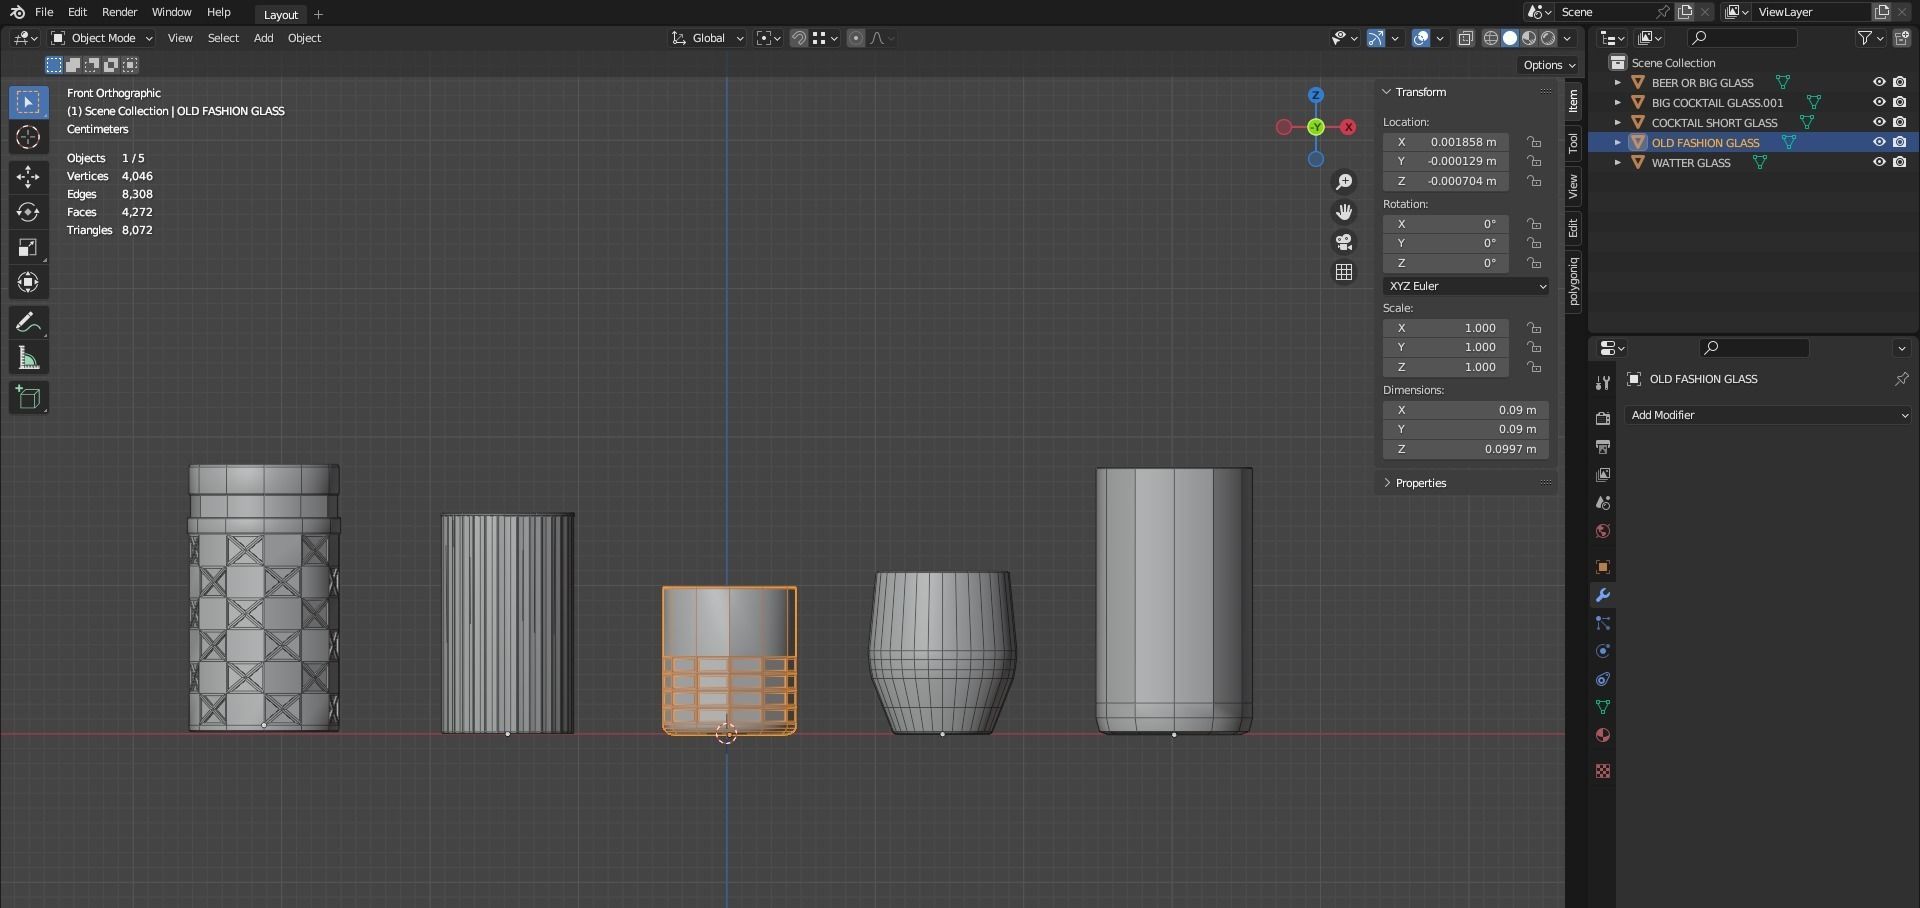Click the zoom viewport magnifier icon
The image size is (1920, 908).
(x=1344, y=182)
